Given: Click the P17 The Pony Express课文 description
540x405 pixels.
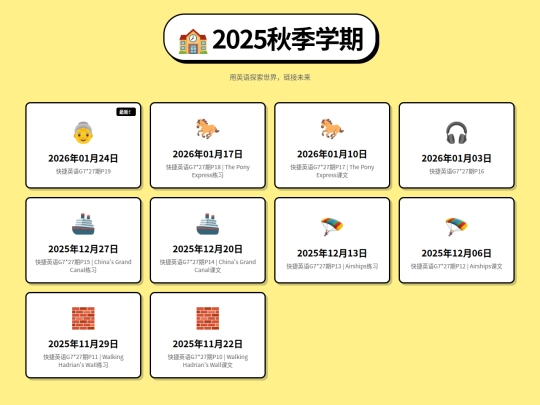Looking at the screenshot, I should click(x=332, y=171).
